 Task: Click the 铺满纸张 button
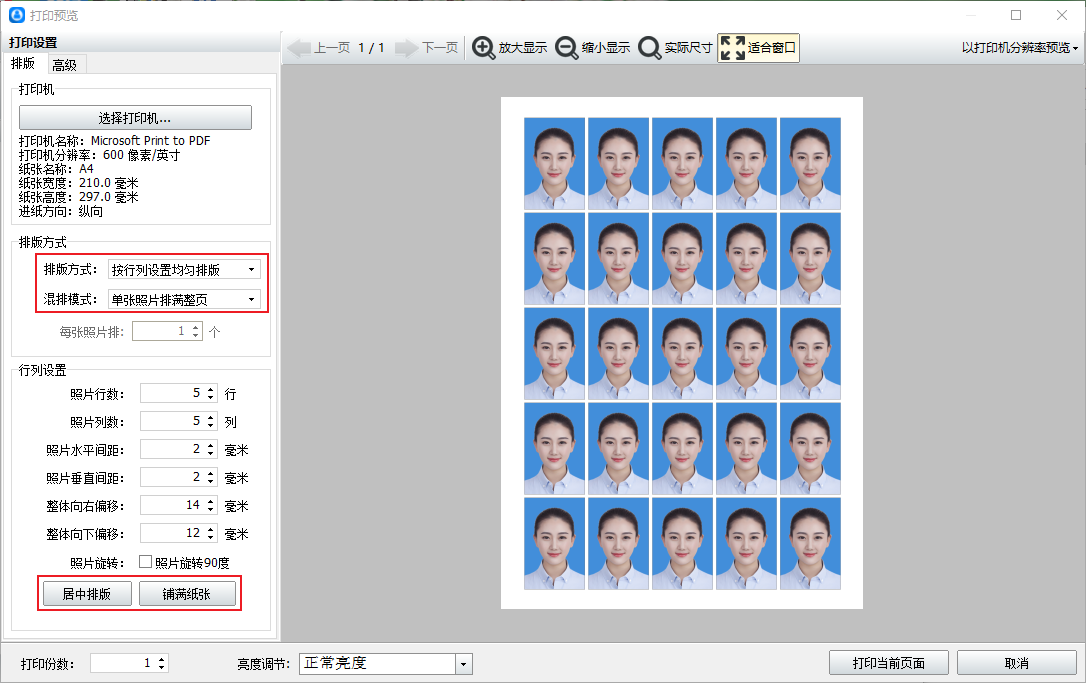point(187,594)
